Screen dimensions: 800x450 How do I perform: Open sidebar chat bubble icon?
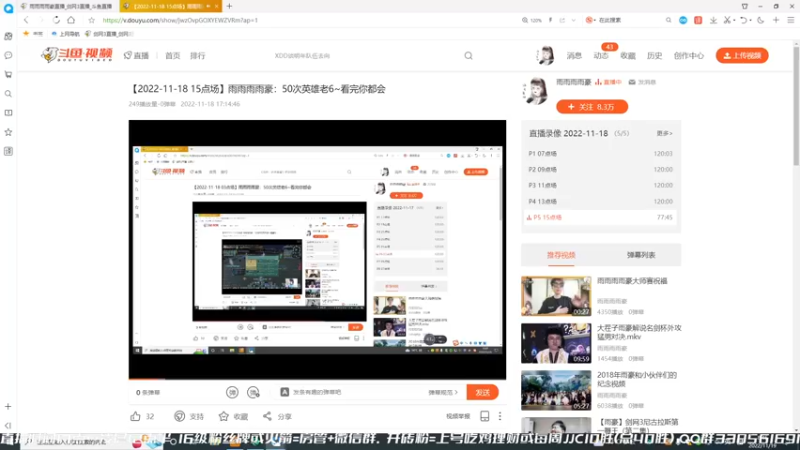[8, 55]
